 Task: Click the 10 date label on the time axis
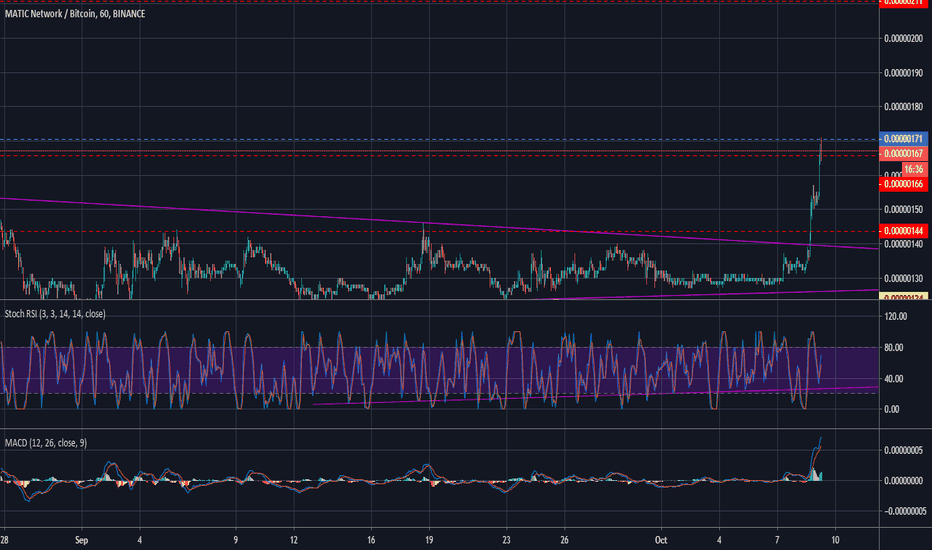(835, 540)
